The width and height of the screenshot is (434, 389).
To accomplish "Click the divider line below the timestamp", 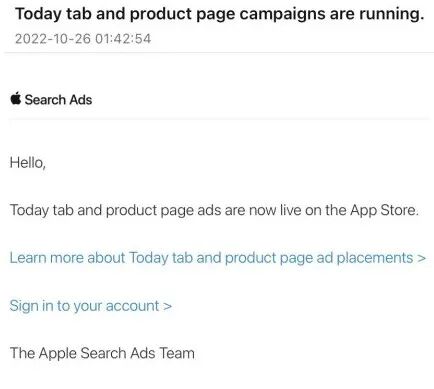I will [x=219, y=52].
